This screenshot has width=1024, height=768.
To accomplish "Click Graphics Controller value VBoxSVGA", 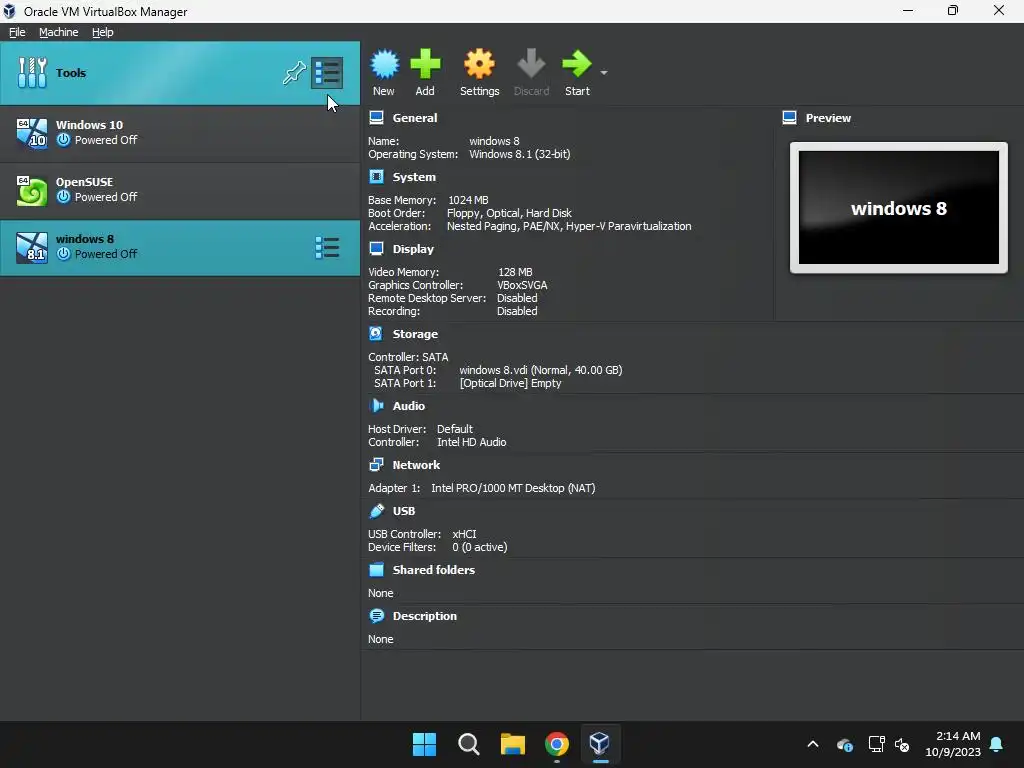I will click(522, 285).
